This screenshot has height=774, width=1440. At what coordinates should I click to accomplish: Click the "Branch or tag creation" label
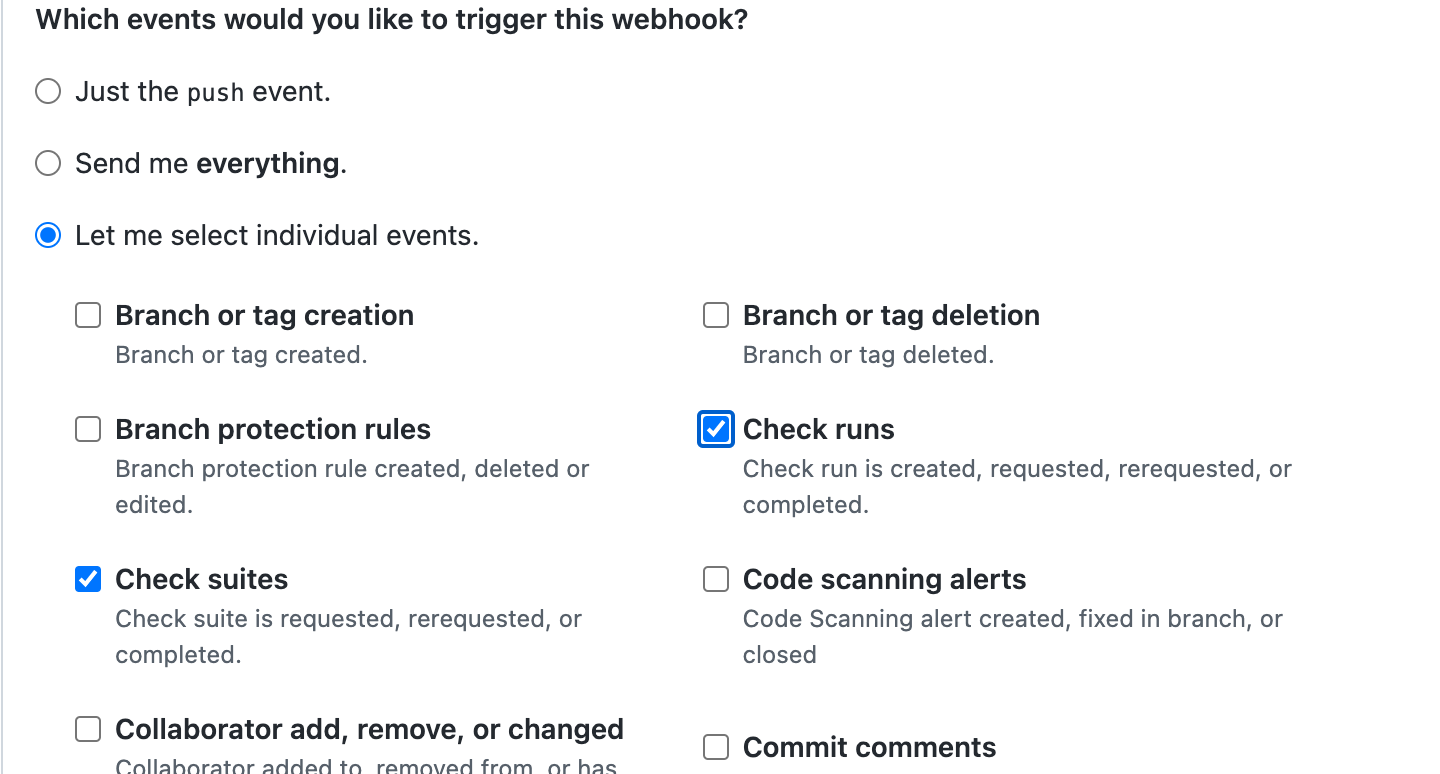pos(264,315)
